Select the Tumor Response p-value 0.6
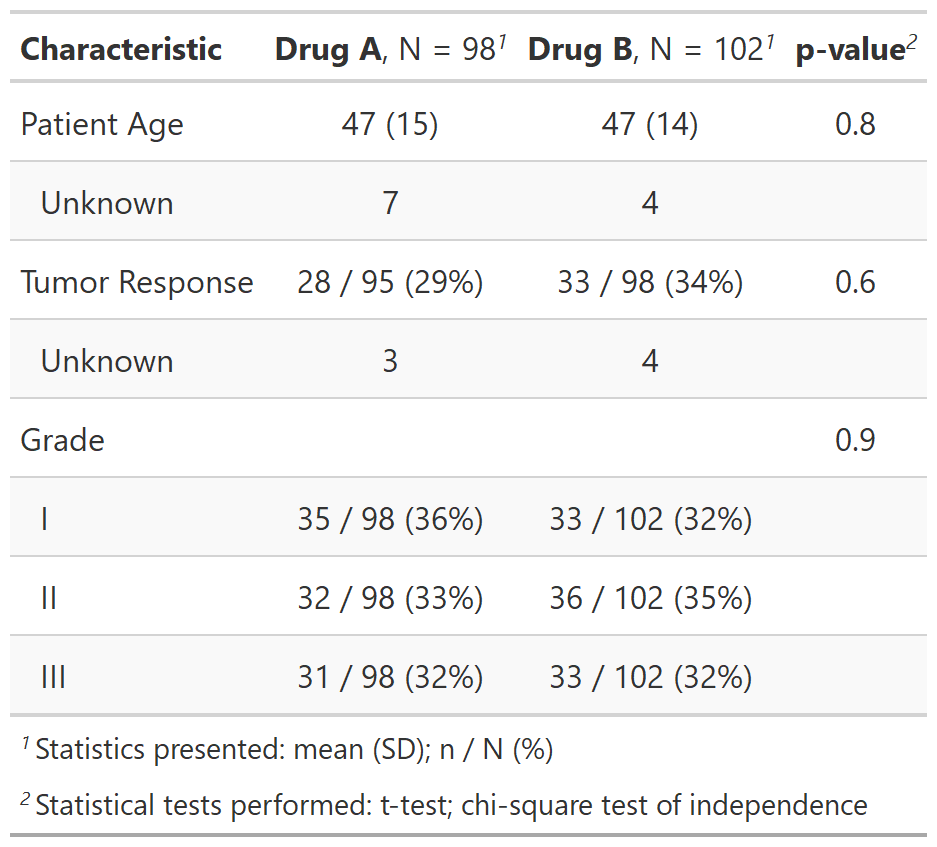Image resolution: width=937 pixels, height=847 pixels. coord(855,282)
